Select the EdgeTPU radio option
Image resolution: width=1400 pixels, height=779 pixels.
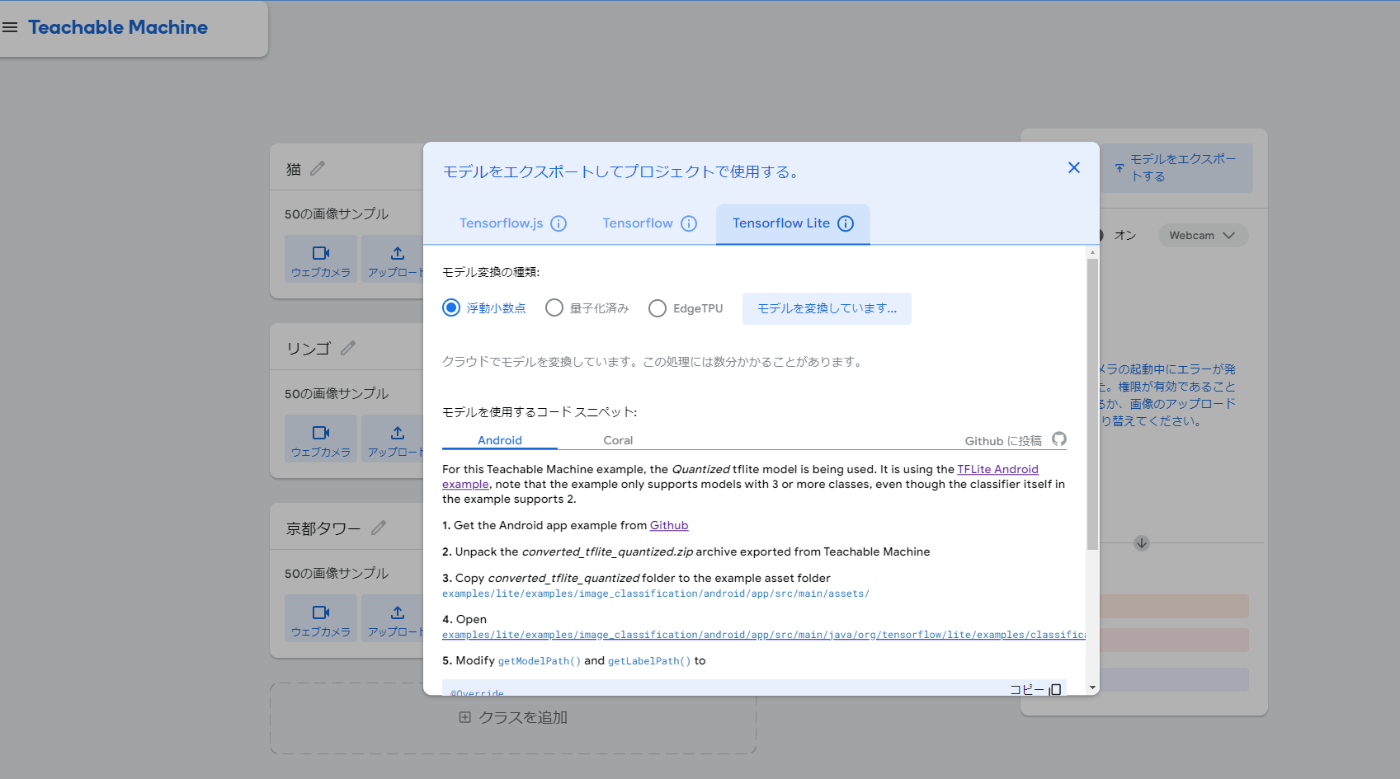point(657,308)
